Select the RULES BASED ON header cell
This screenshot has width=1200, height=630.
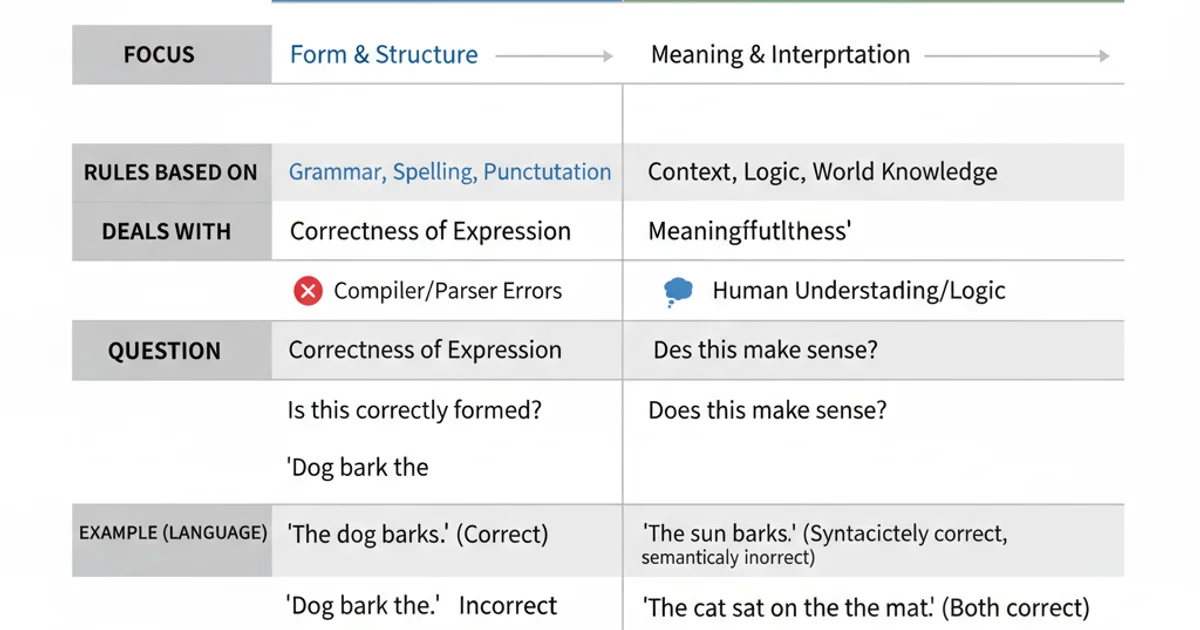[171, 172]
